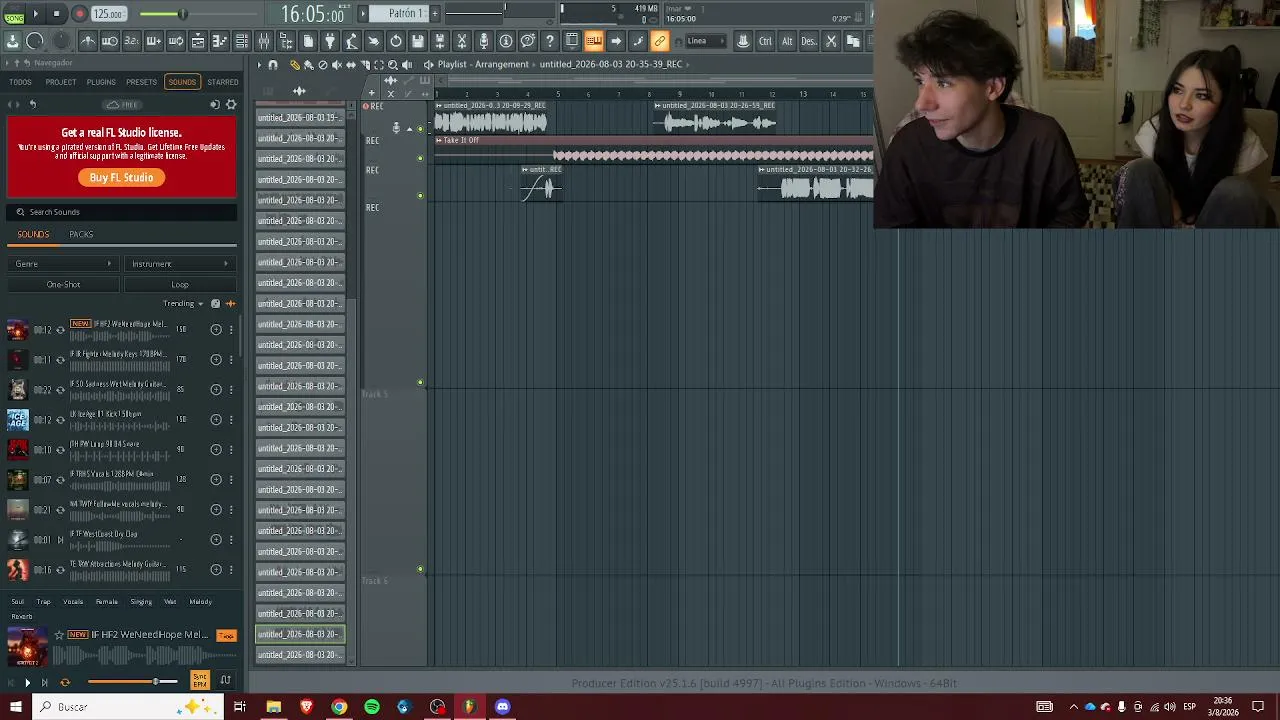Adjust the preview volume slider

132,682
